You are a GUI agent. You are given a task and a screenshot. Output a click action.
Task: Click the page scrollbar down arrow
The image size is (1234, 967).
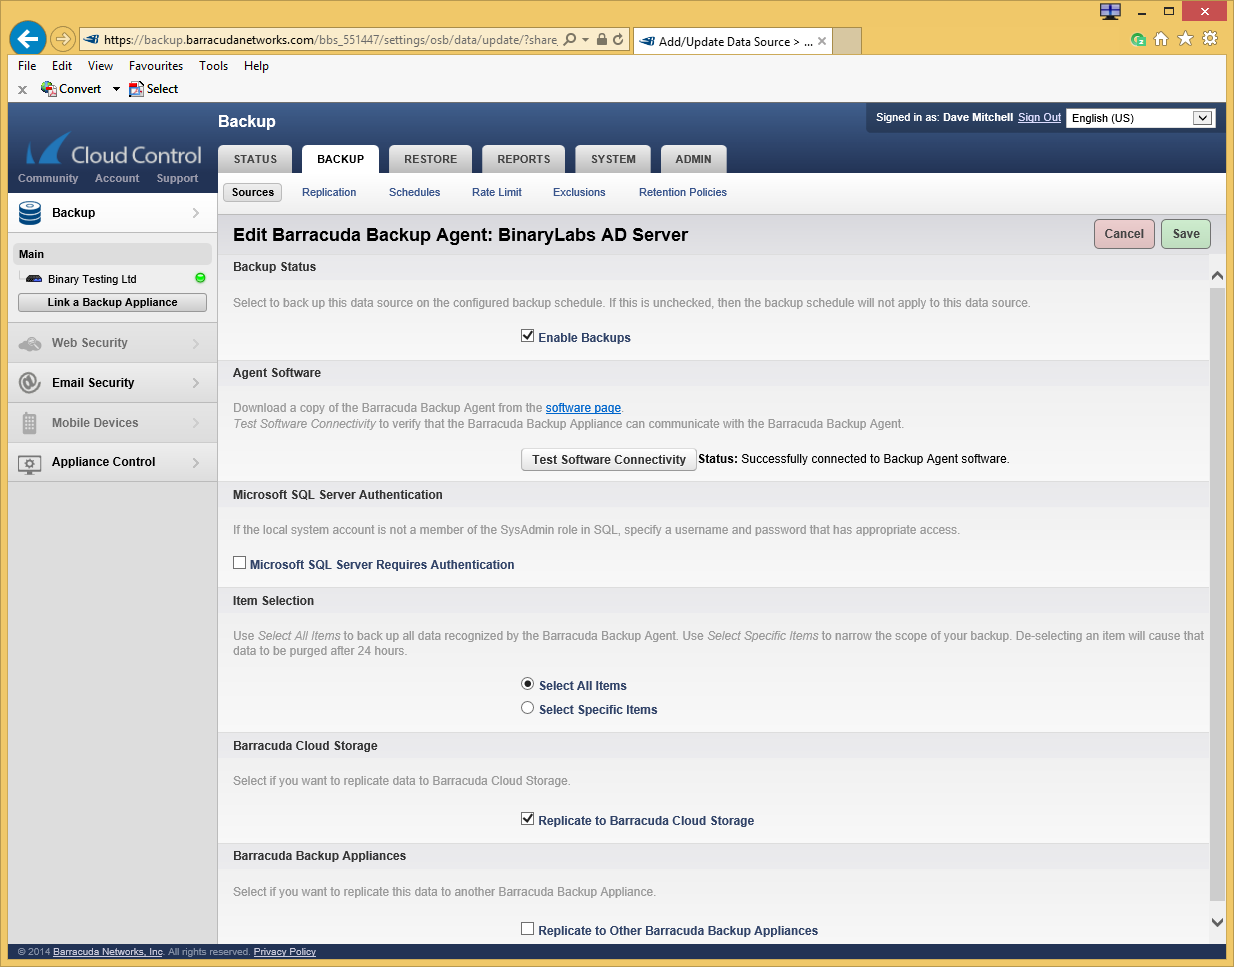click(x=1217, y=922)
